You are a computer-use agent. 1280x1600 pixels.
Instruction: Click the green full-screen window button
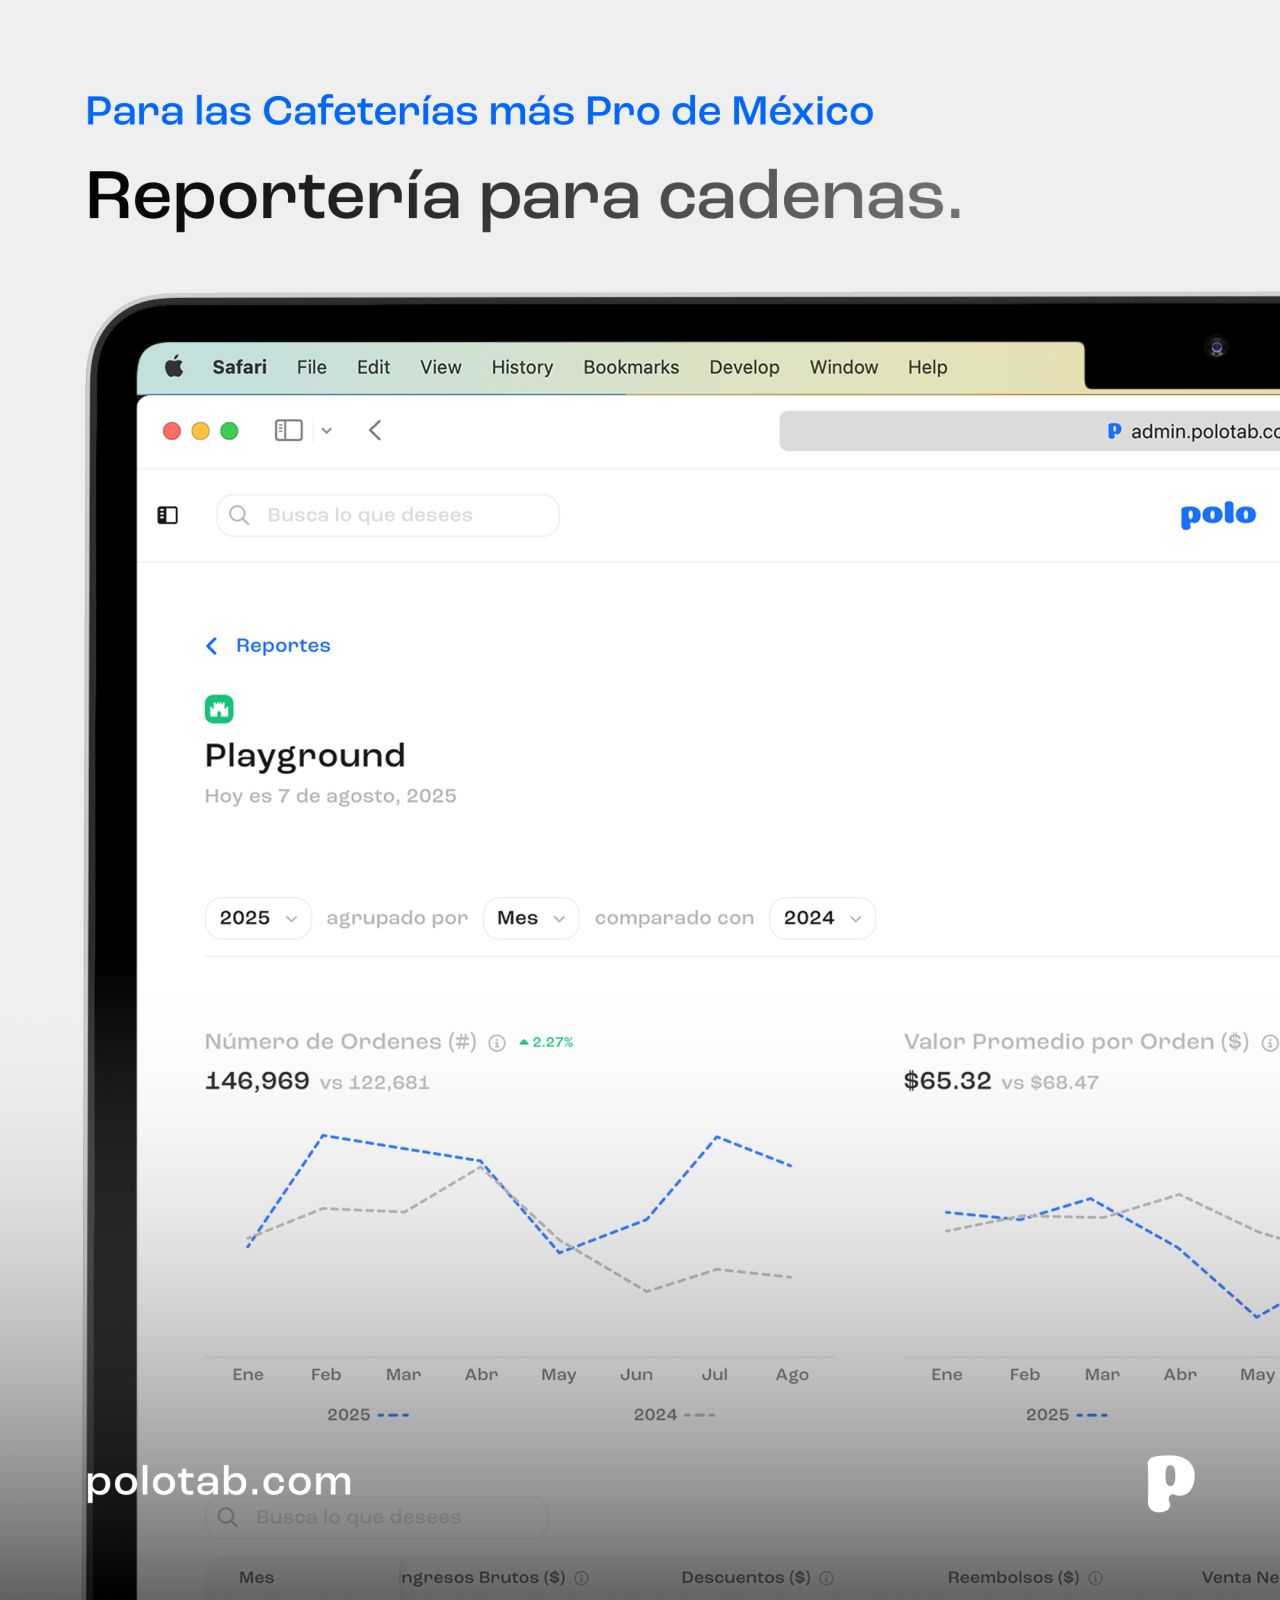(229, 431)
